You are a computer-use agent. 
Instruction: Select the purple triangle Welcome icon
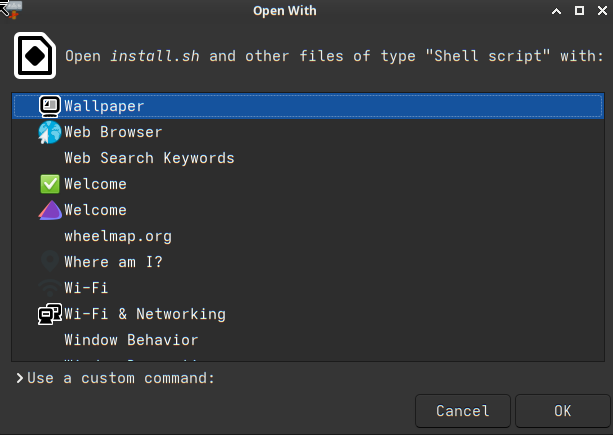click(50, 210)
